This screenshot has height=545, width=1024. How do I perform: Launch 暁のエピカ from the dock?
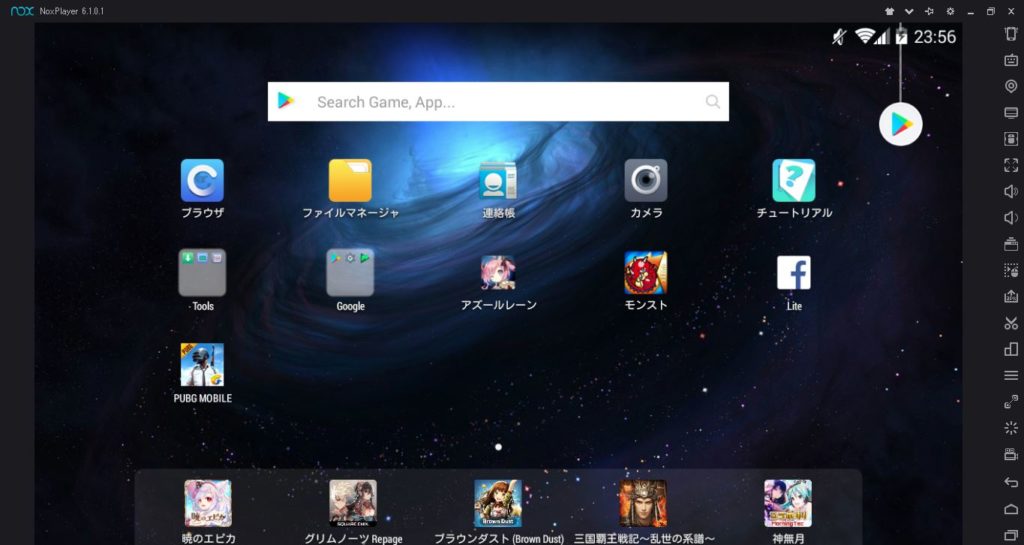pos(208,503)
